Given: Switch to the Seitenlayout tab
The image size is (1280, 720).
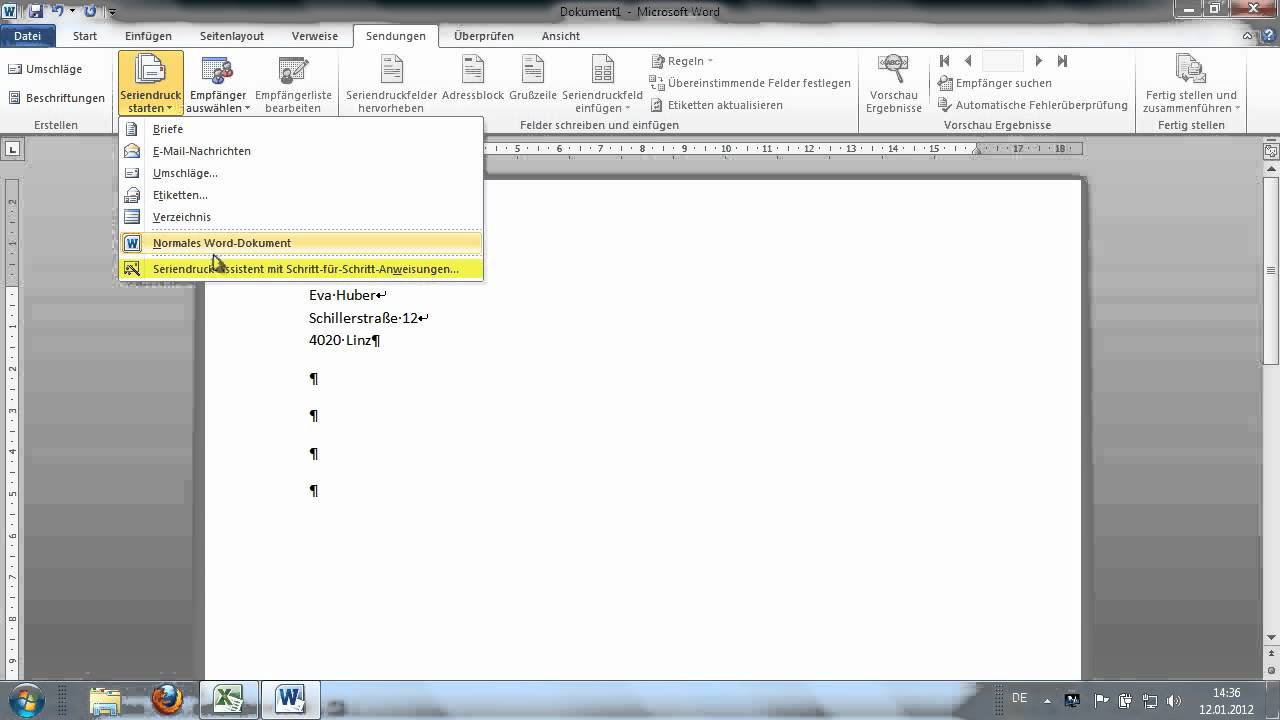Looking at the screenshot, I should (x=232, y=36).
